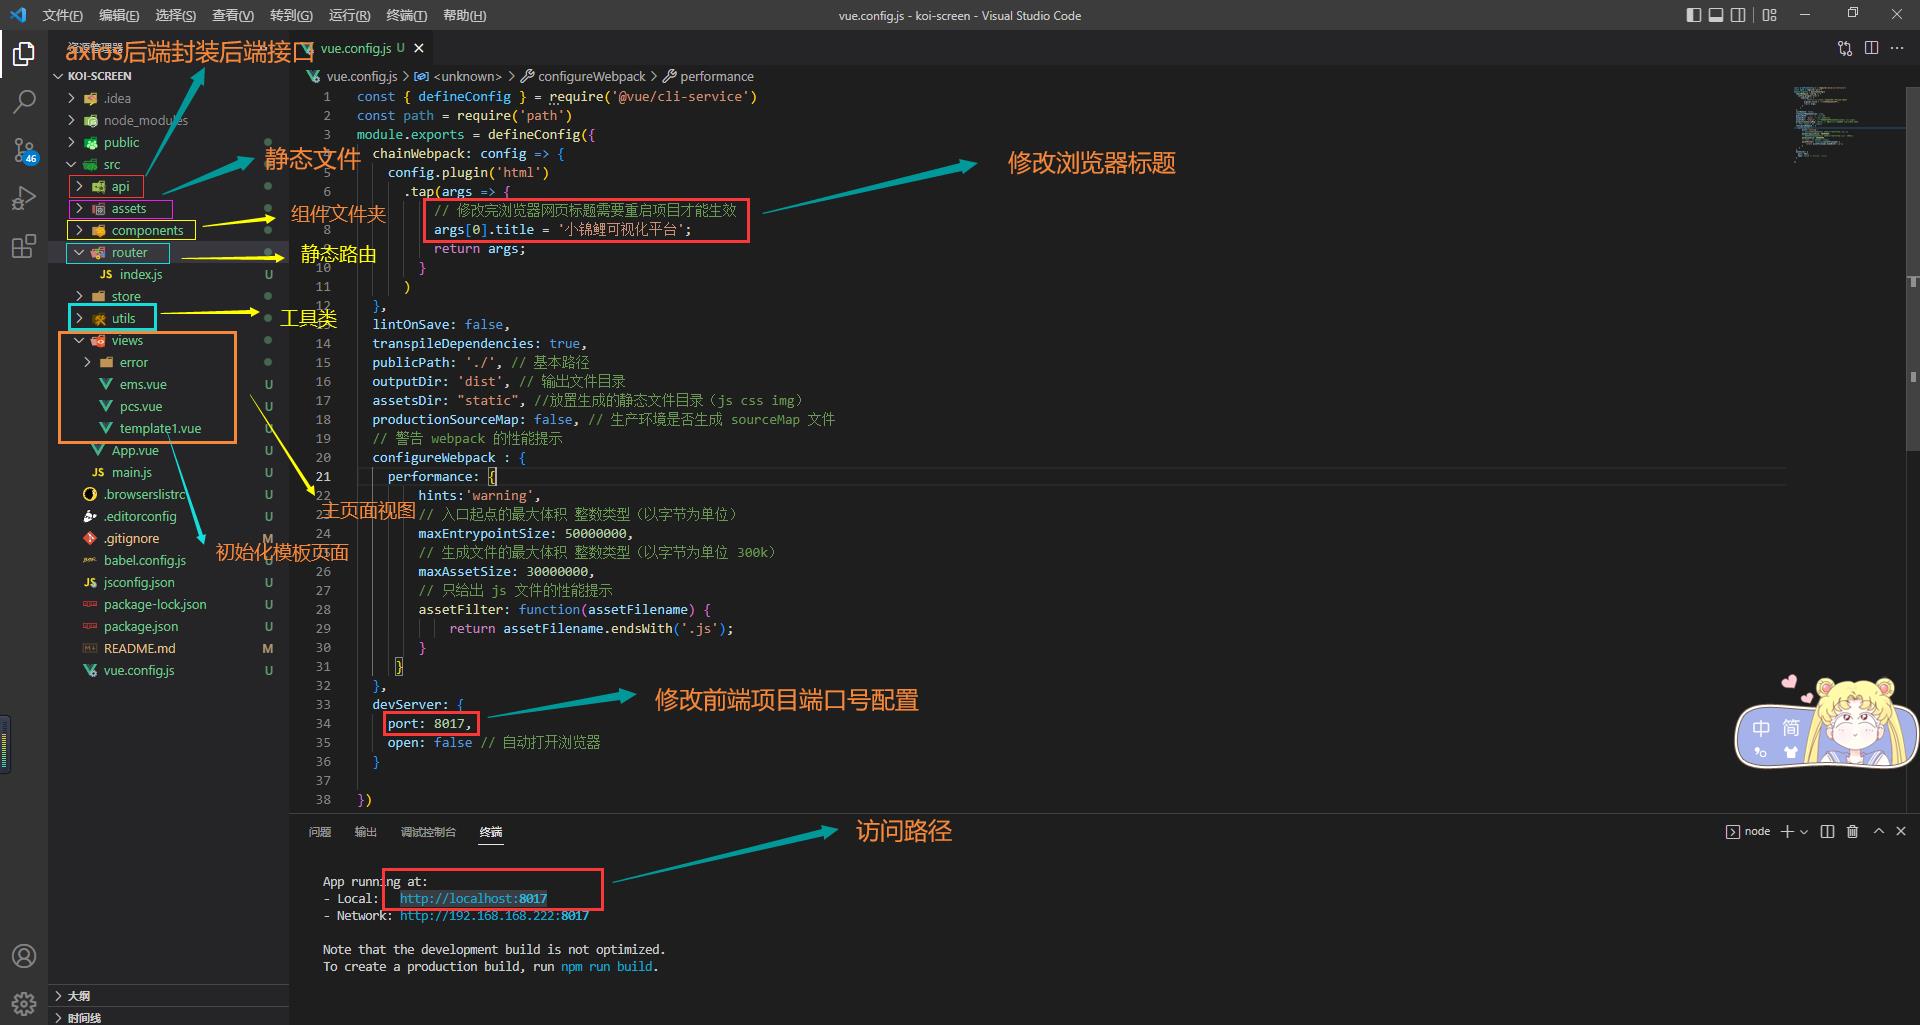The height and width of the screenshot is (1025, 1920).
Task: Open the Explorer view in activity bar
Action: (24, 53)
